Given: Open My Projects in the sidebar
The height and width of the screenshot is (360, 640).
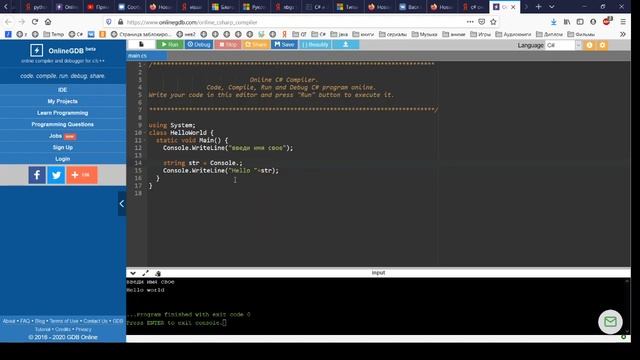Looking at the screenshot, I should click(62, 101).
